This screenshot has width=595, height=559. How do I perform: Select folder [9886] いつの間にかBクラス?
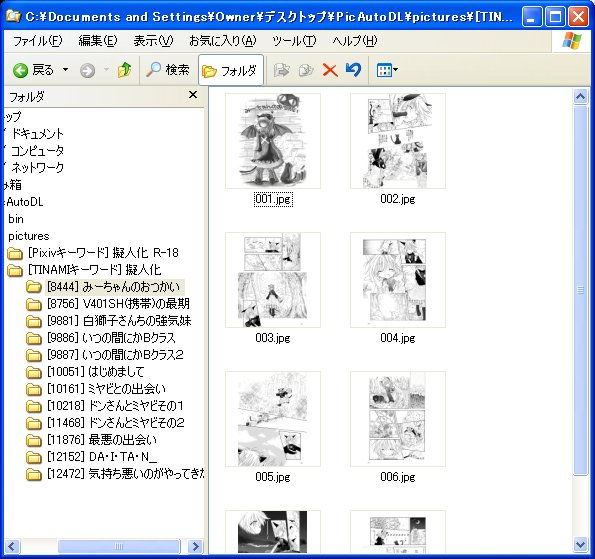[x=111, y=338]
